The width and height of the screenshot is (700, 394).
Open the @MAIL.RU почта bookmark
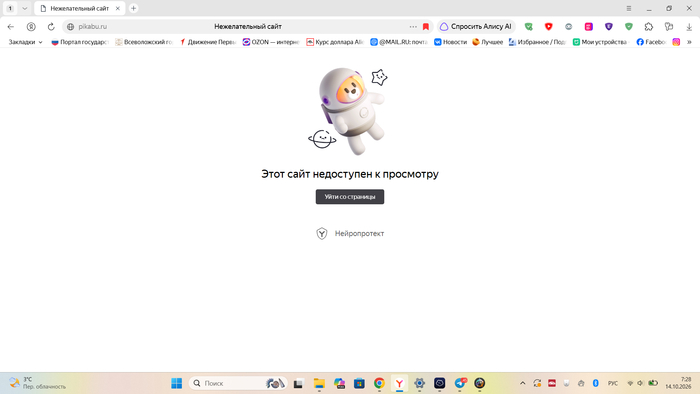(399, 42)
